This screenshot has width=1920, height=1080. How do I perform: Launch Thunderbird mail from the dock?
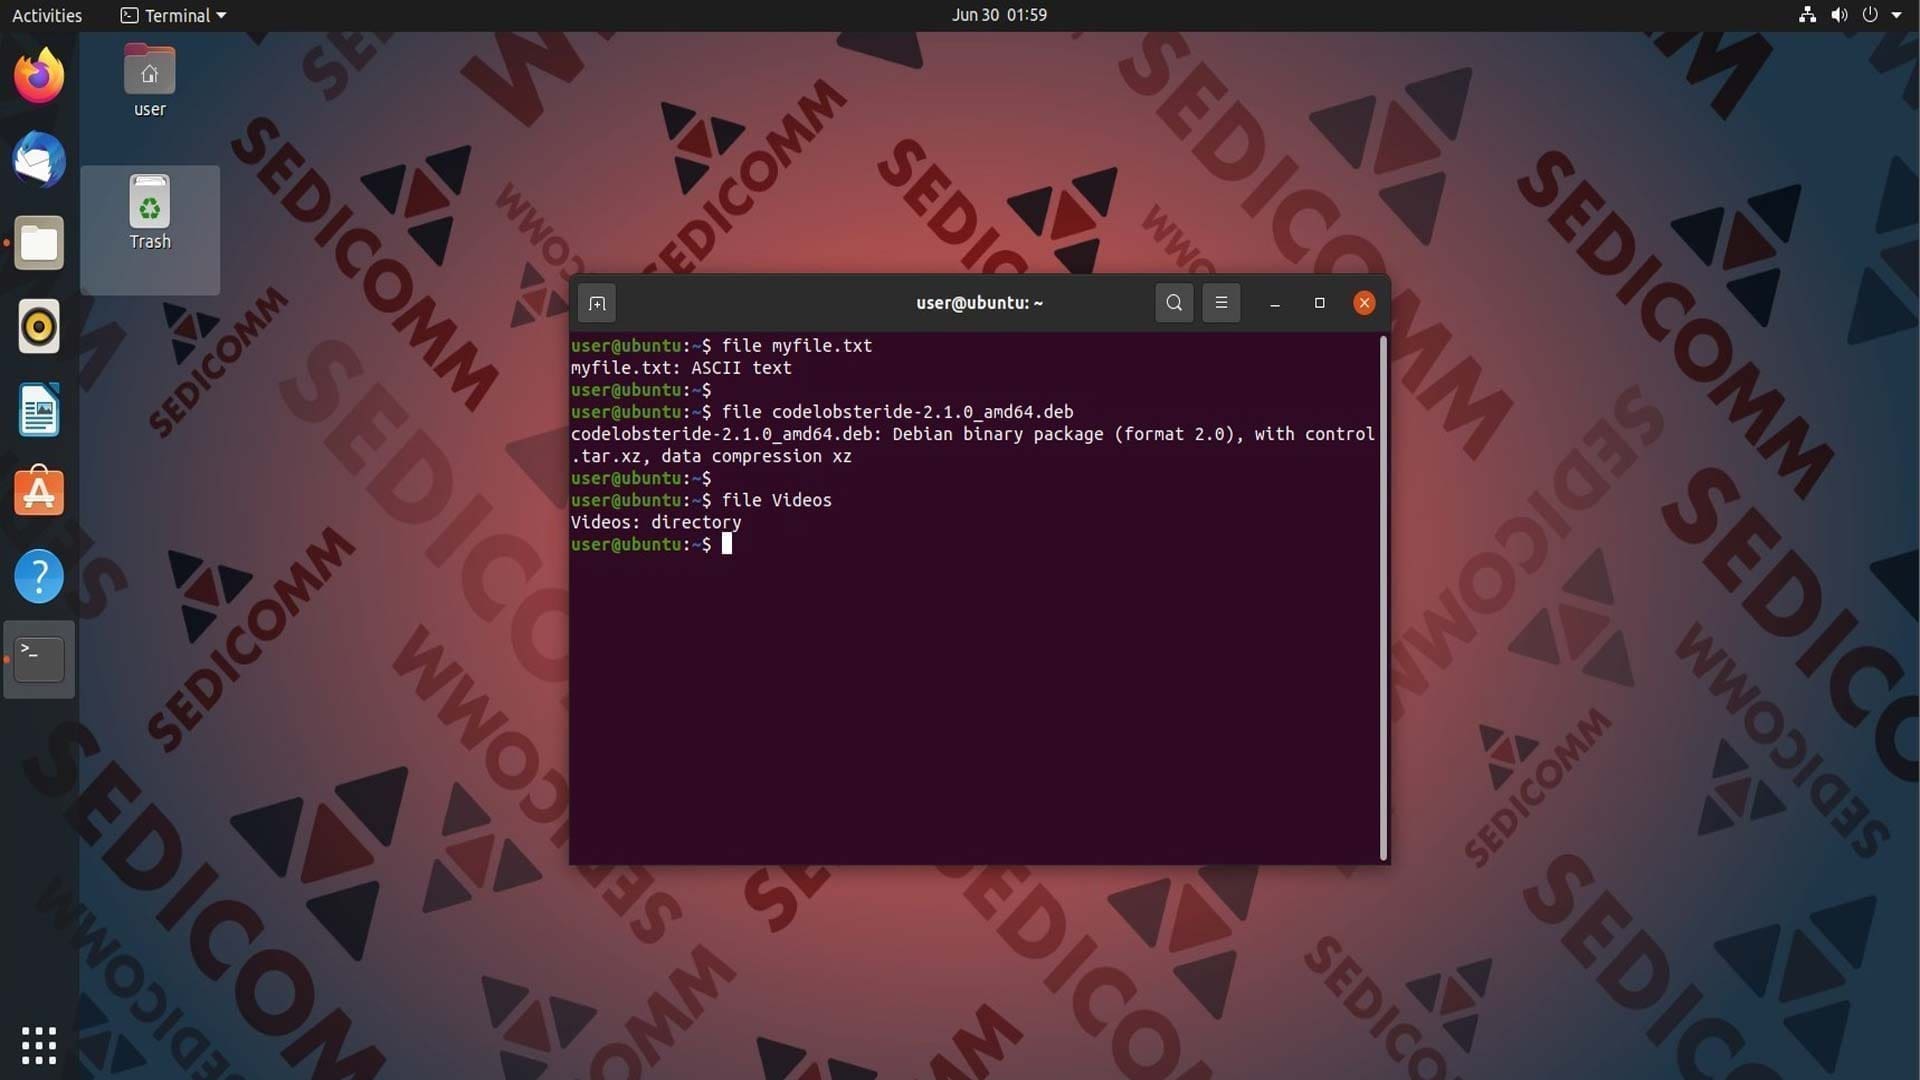coord(39,159)
